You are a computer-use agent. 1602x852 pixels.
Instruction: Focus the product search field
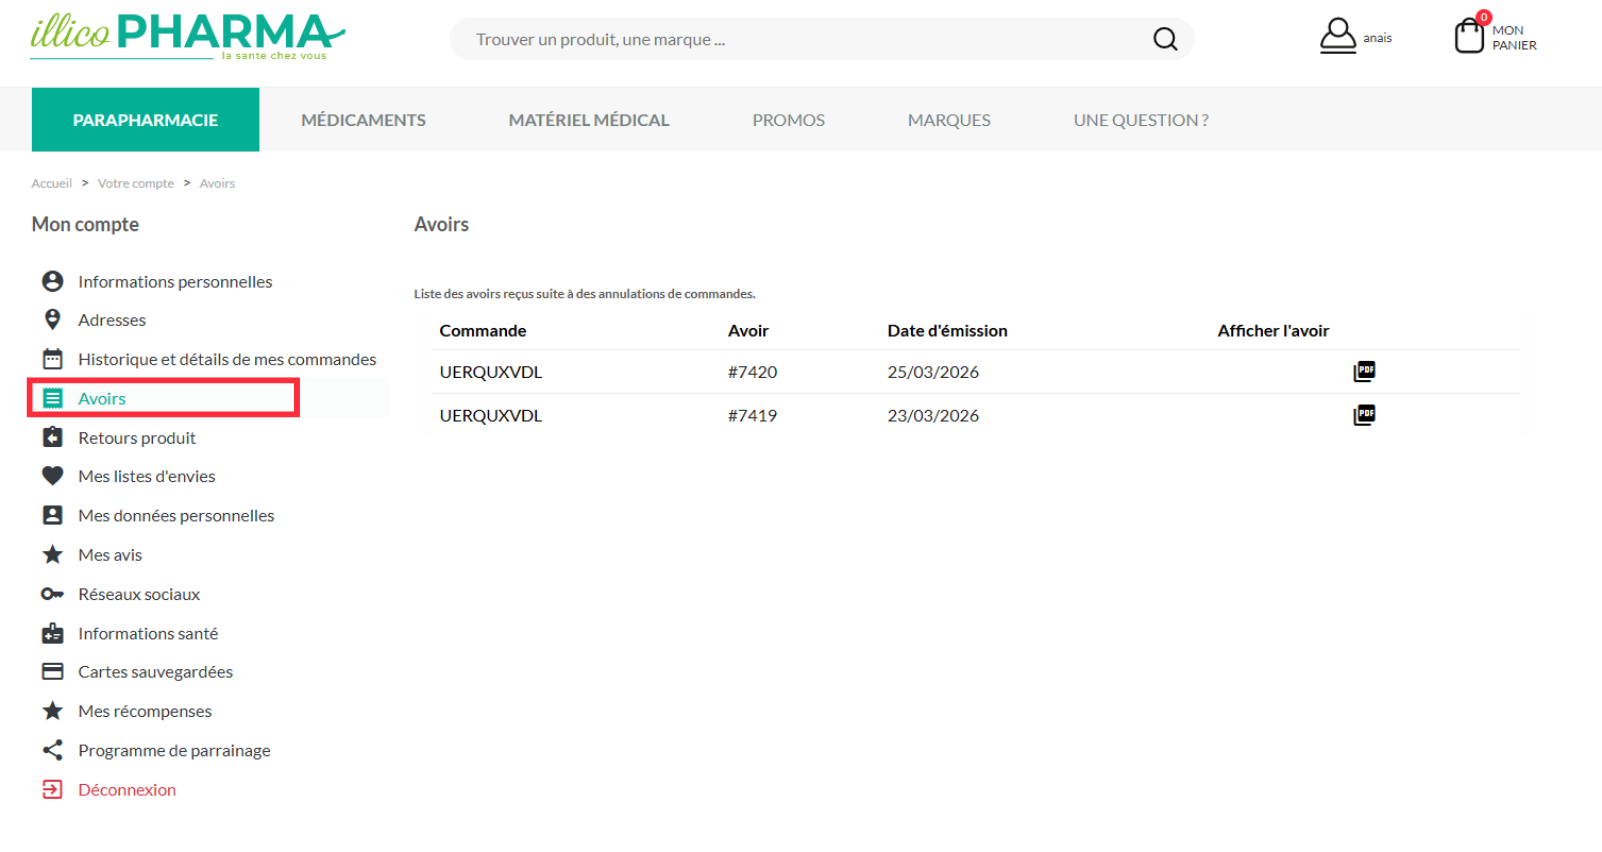(x=810, y=39)
